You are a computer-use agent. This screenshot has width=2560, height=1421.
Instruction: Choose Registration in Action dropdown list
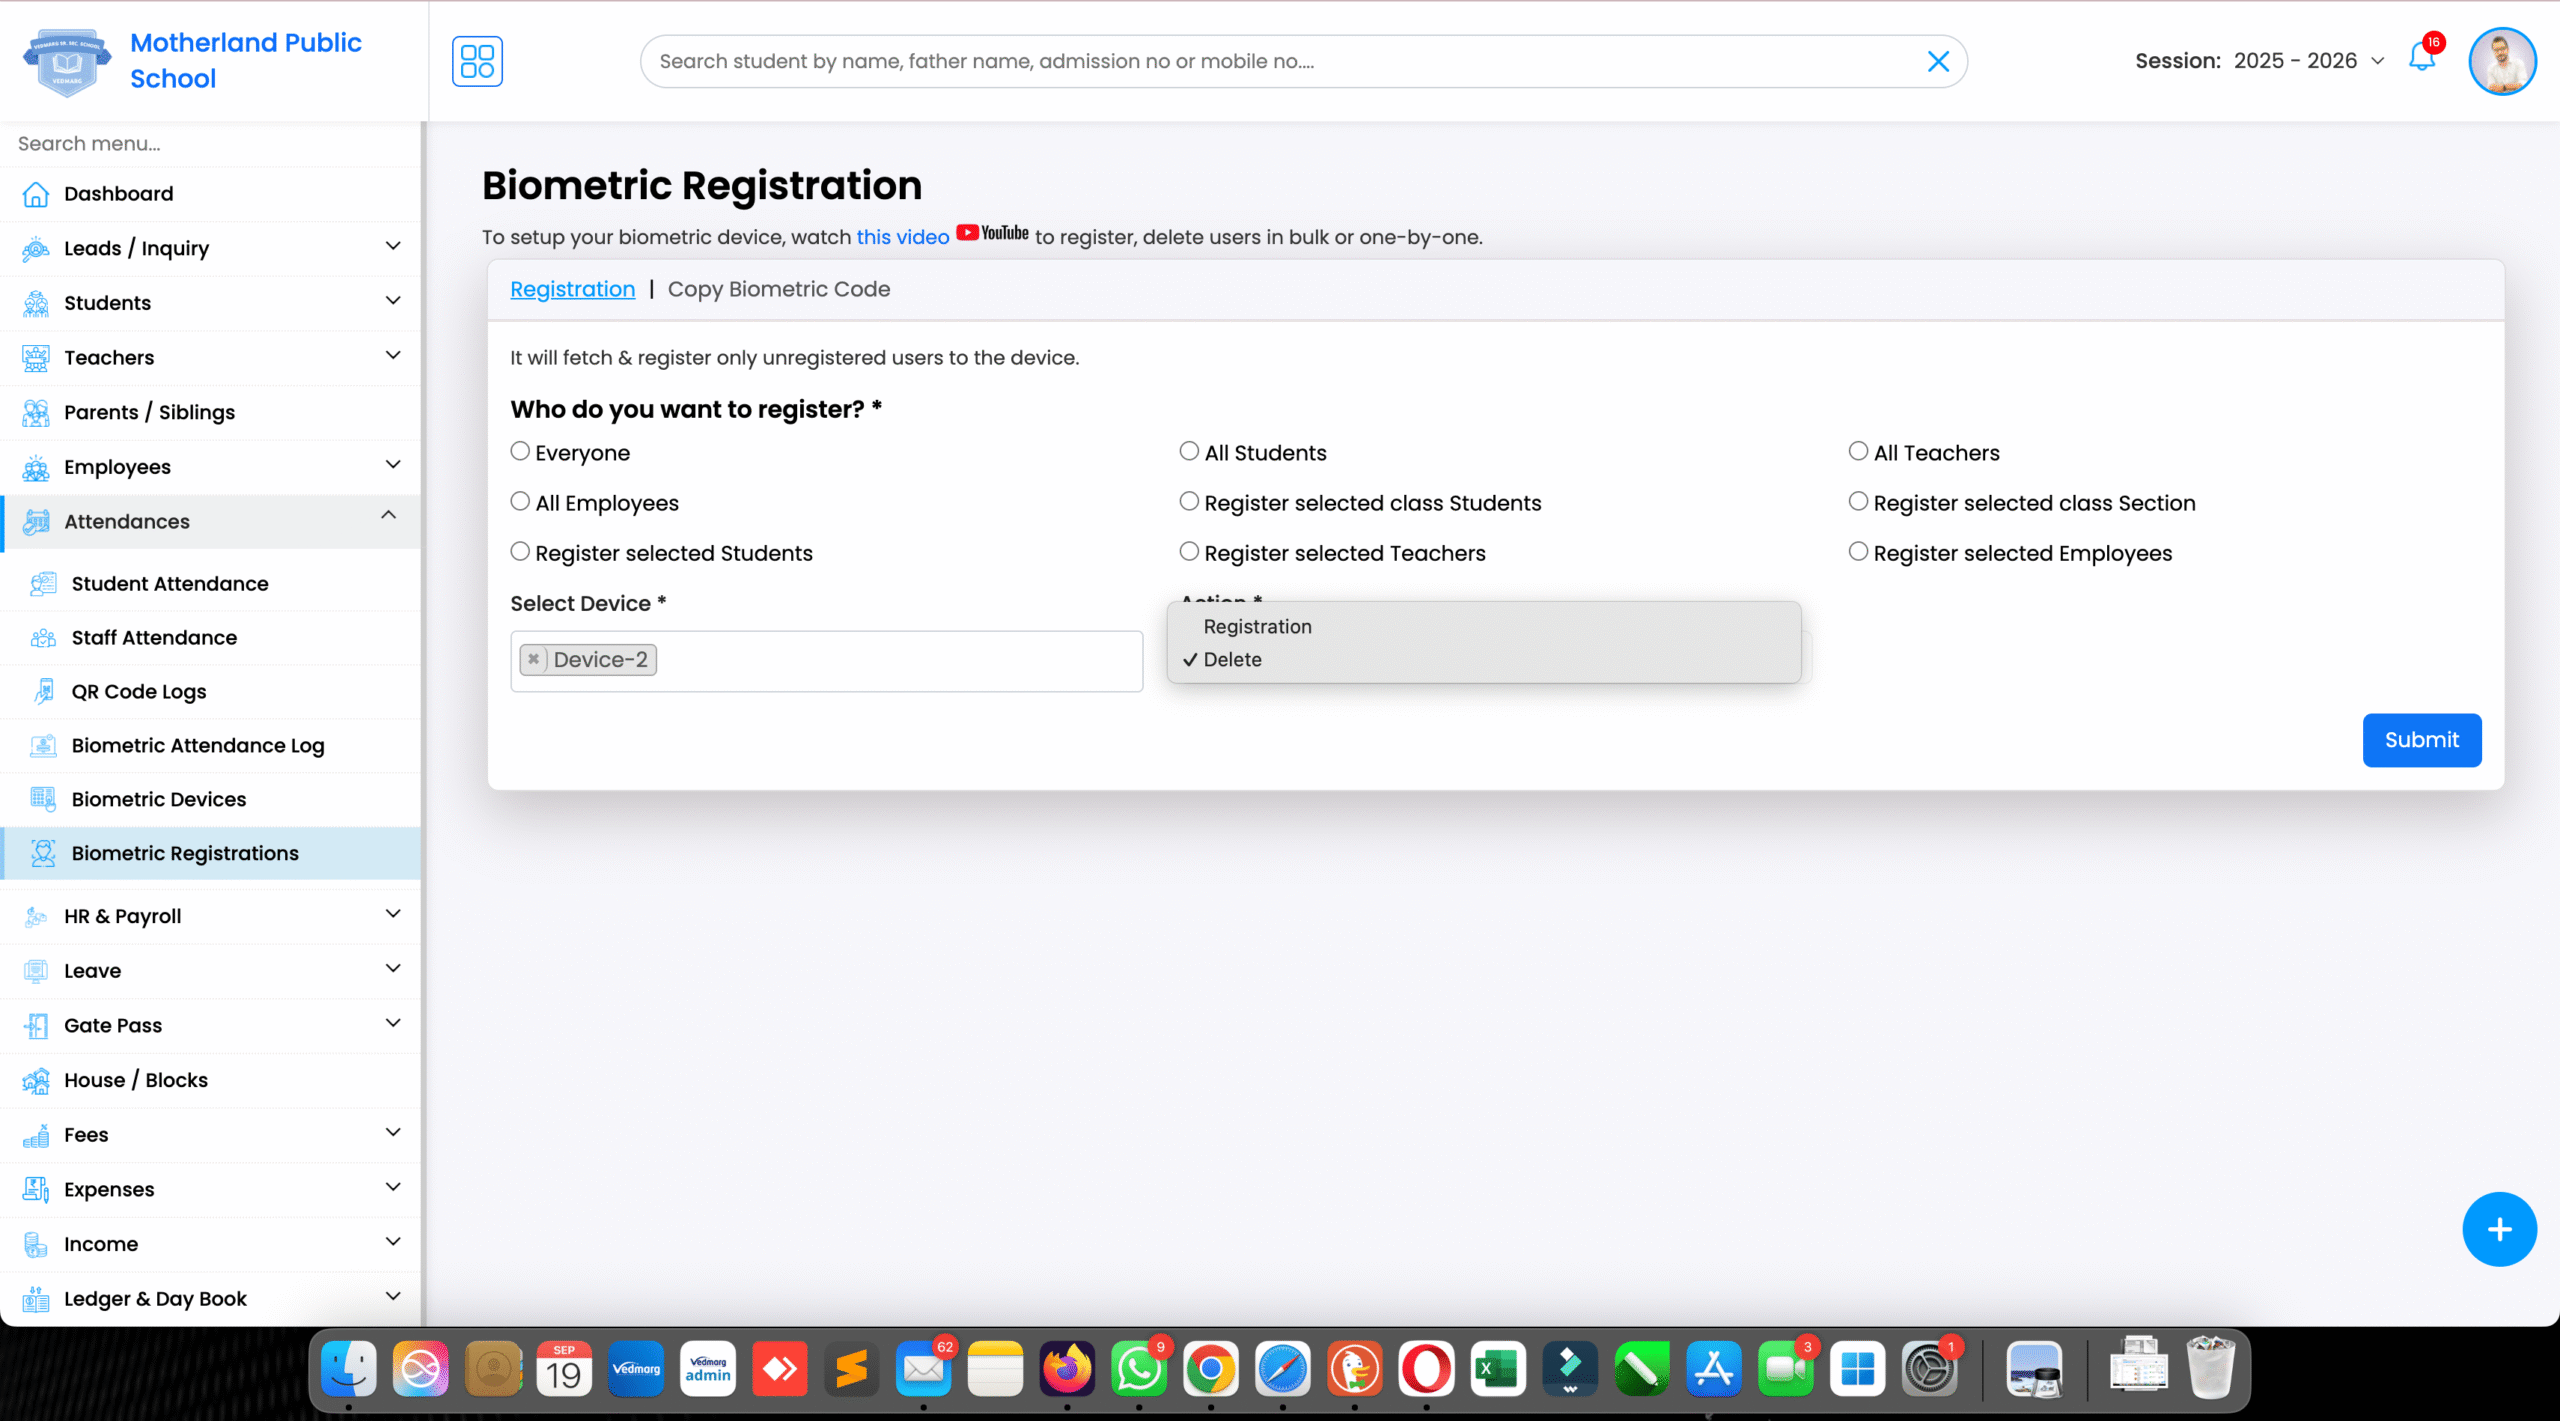[1257, 627]
